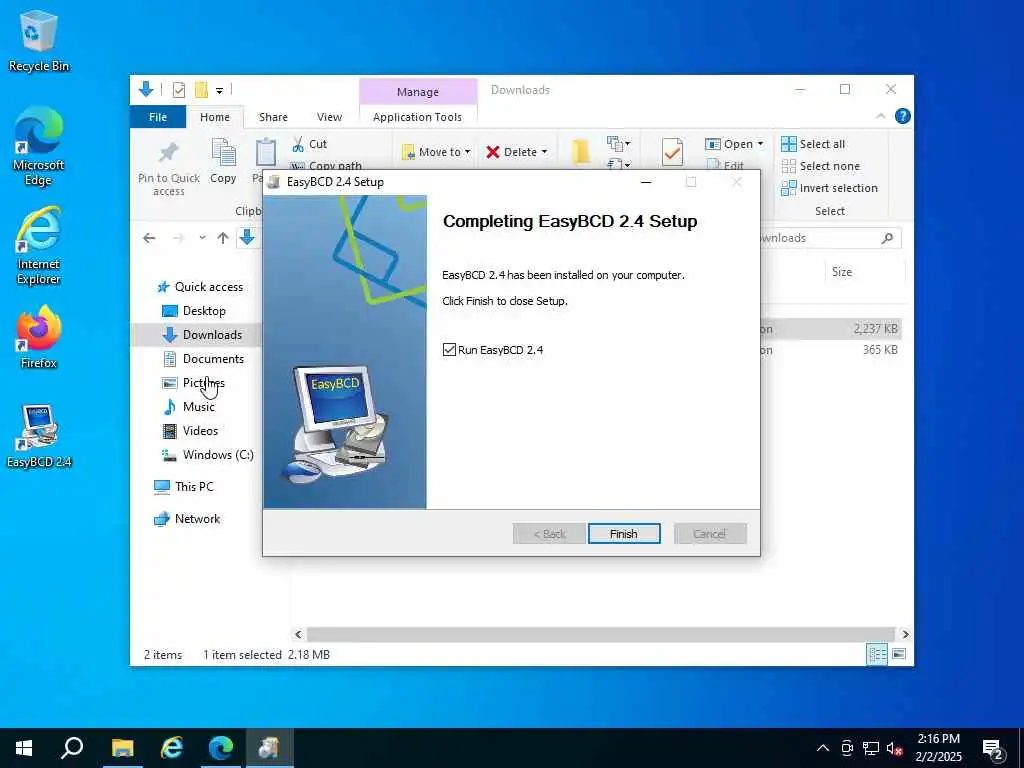
Task: Open Application Tools tab
Action: [417, 117]
